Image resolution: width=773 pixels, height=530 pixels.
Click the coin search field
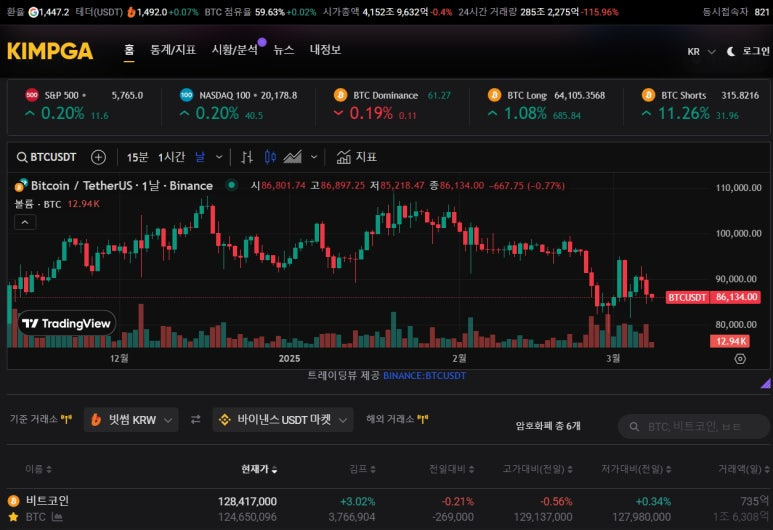(694, 426)
